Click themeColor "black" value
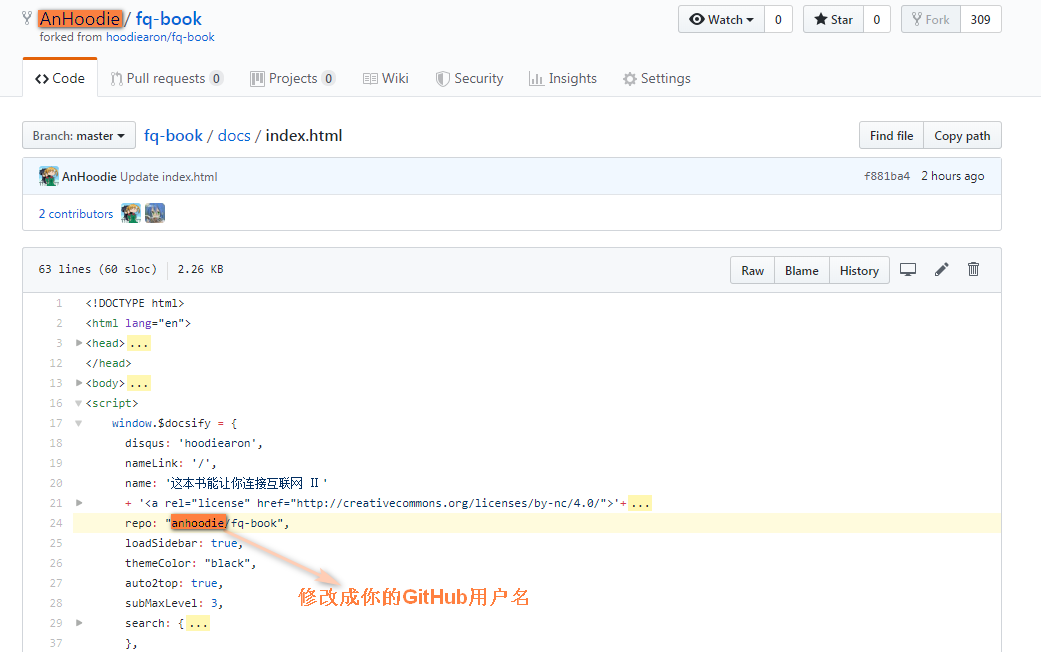Screen dimensions: 1041x652 click(x=227, y=563)
